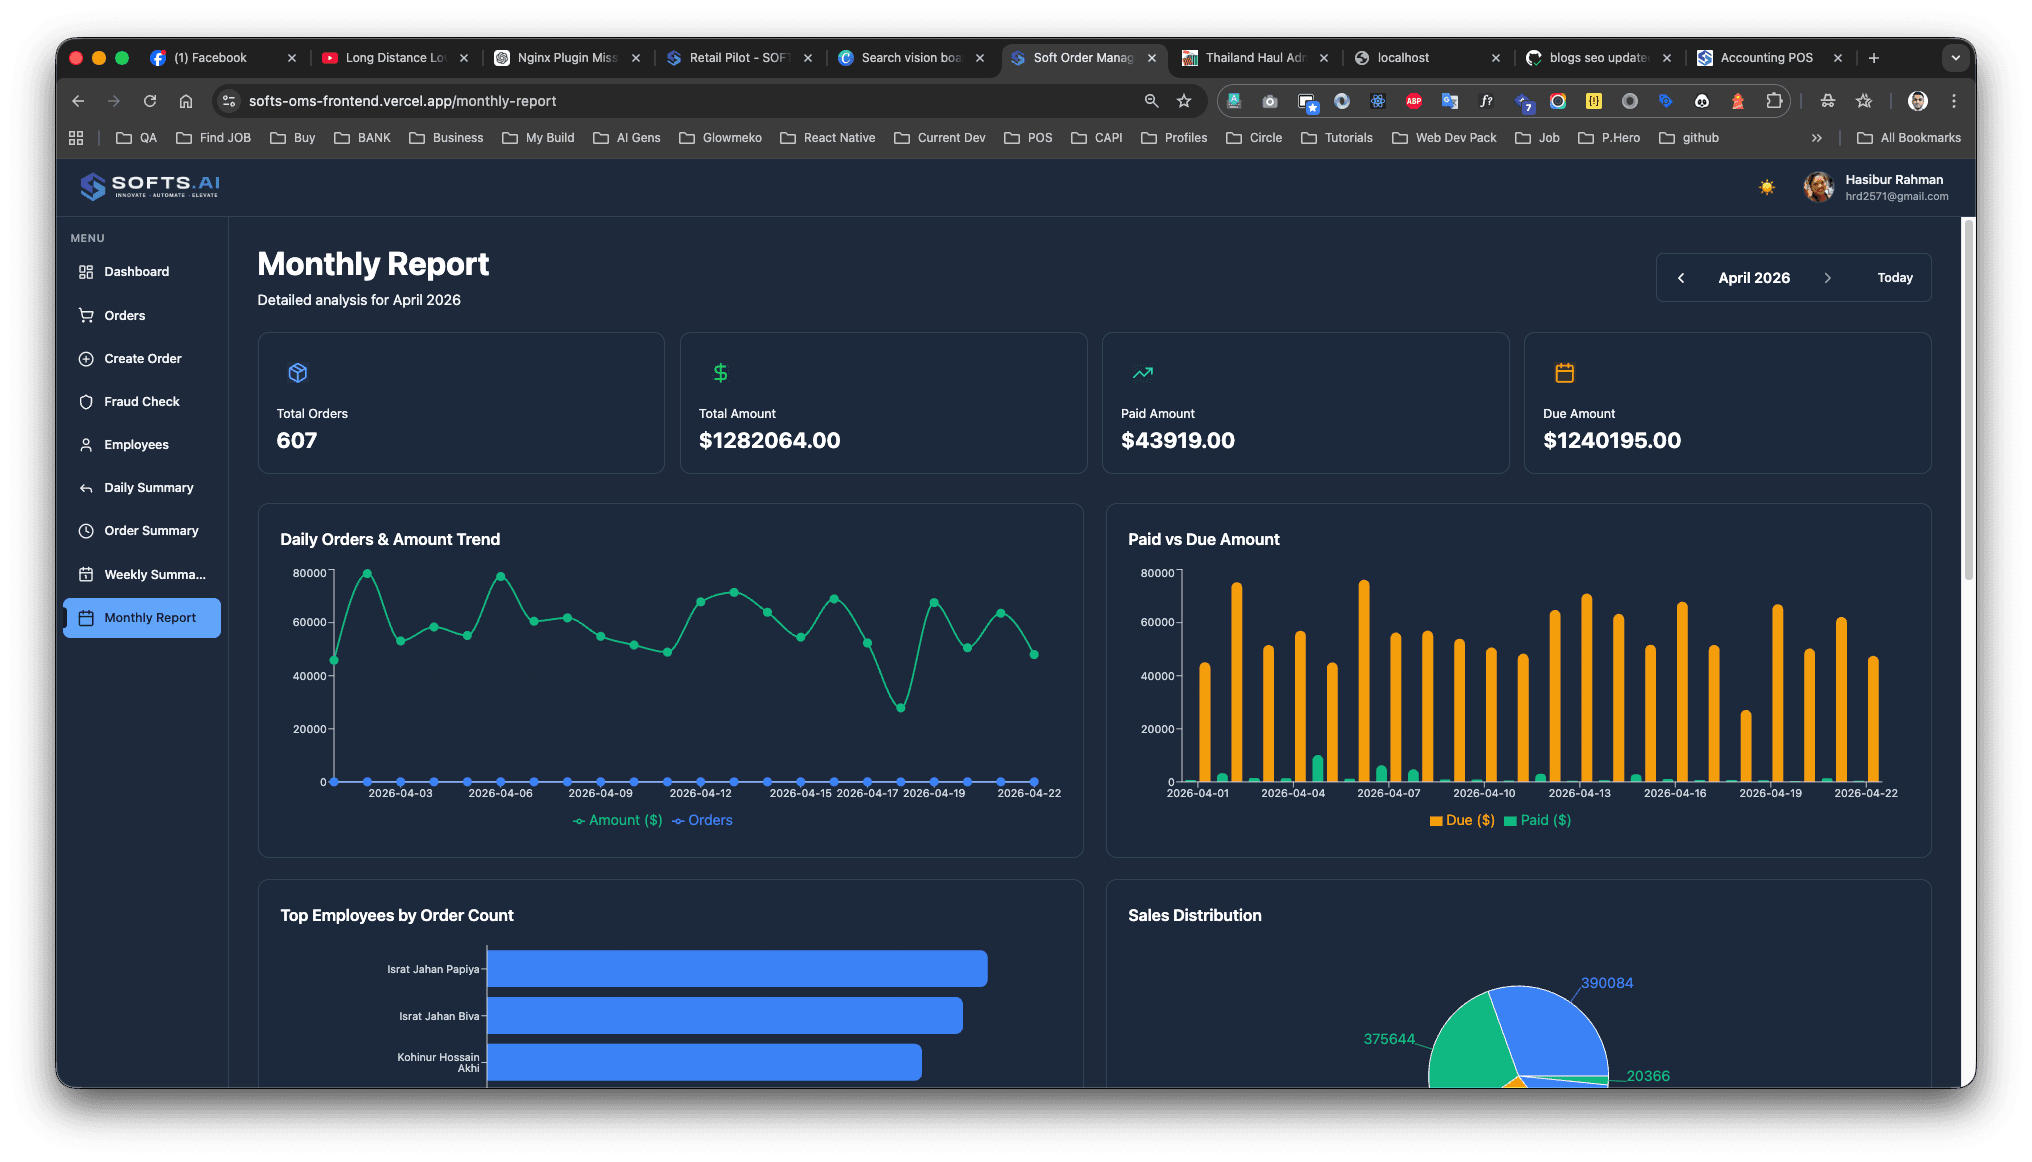Image resolution: width=2032 pixels, height=1162 pixels.
Task: Click the Hasibur Rahman profile avatar
Action: tap(1818, 187)
